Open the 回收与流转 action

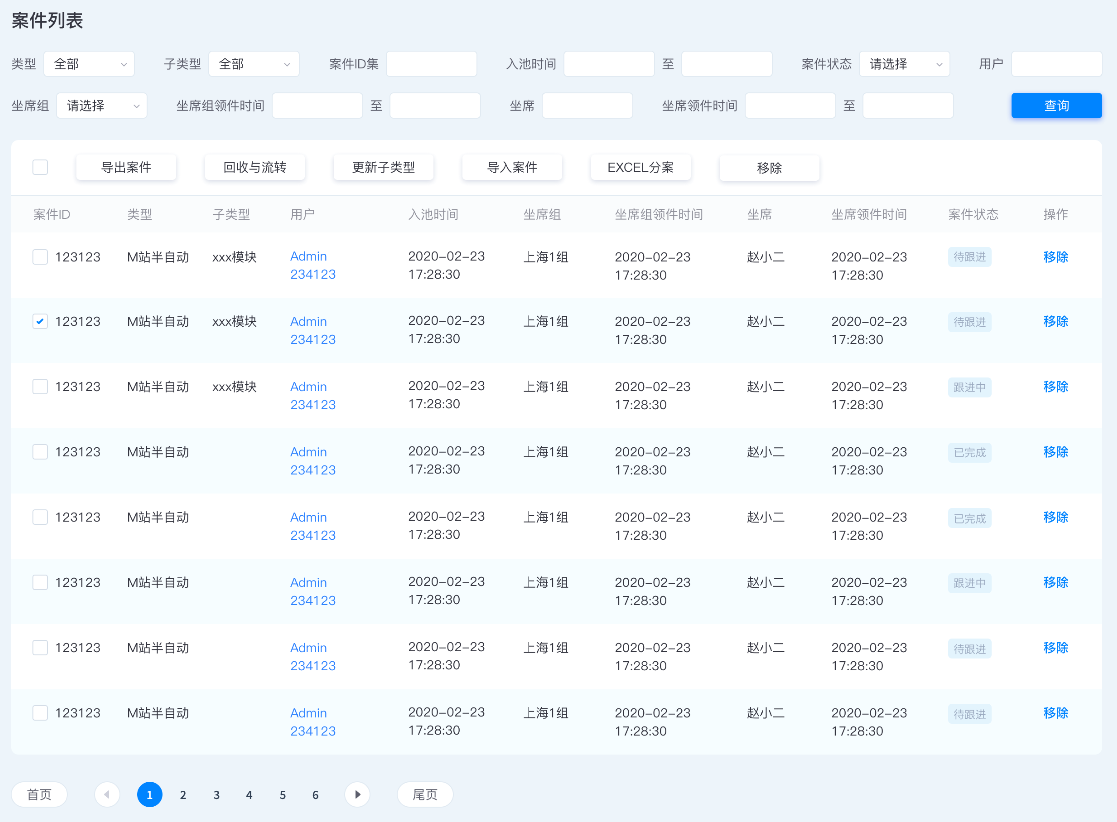(255, 167)
